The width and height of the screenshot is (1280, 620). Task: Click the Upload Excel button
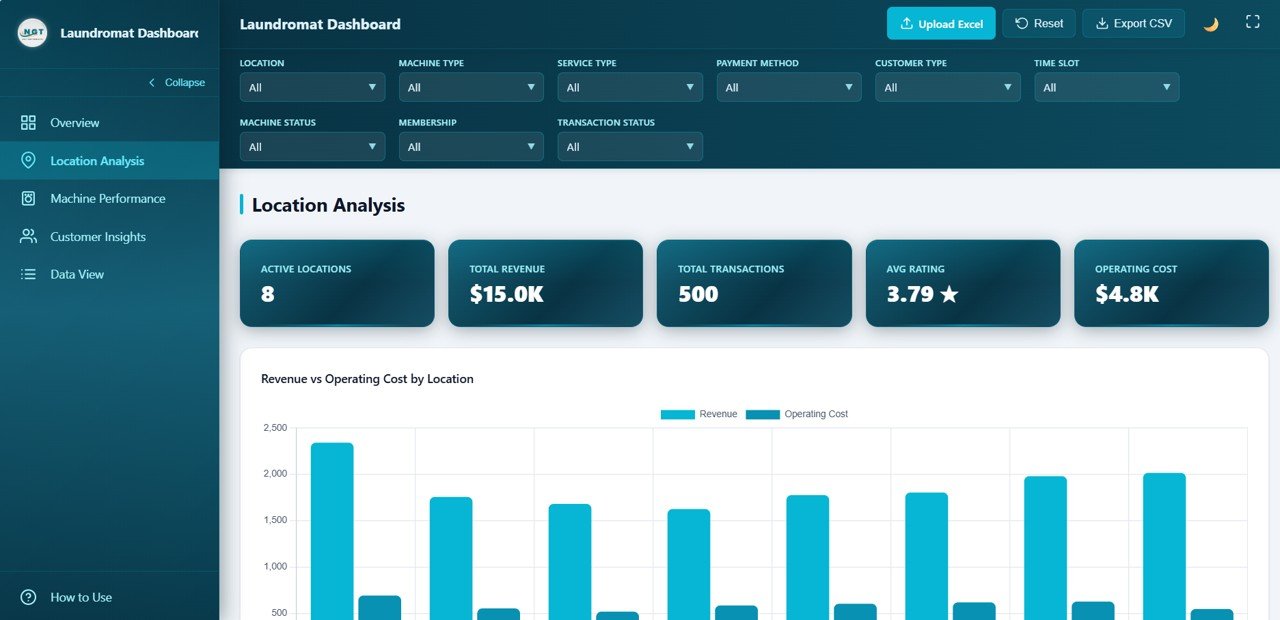[940, 22]
